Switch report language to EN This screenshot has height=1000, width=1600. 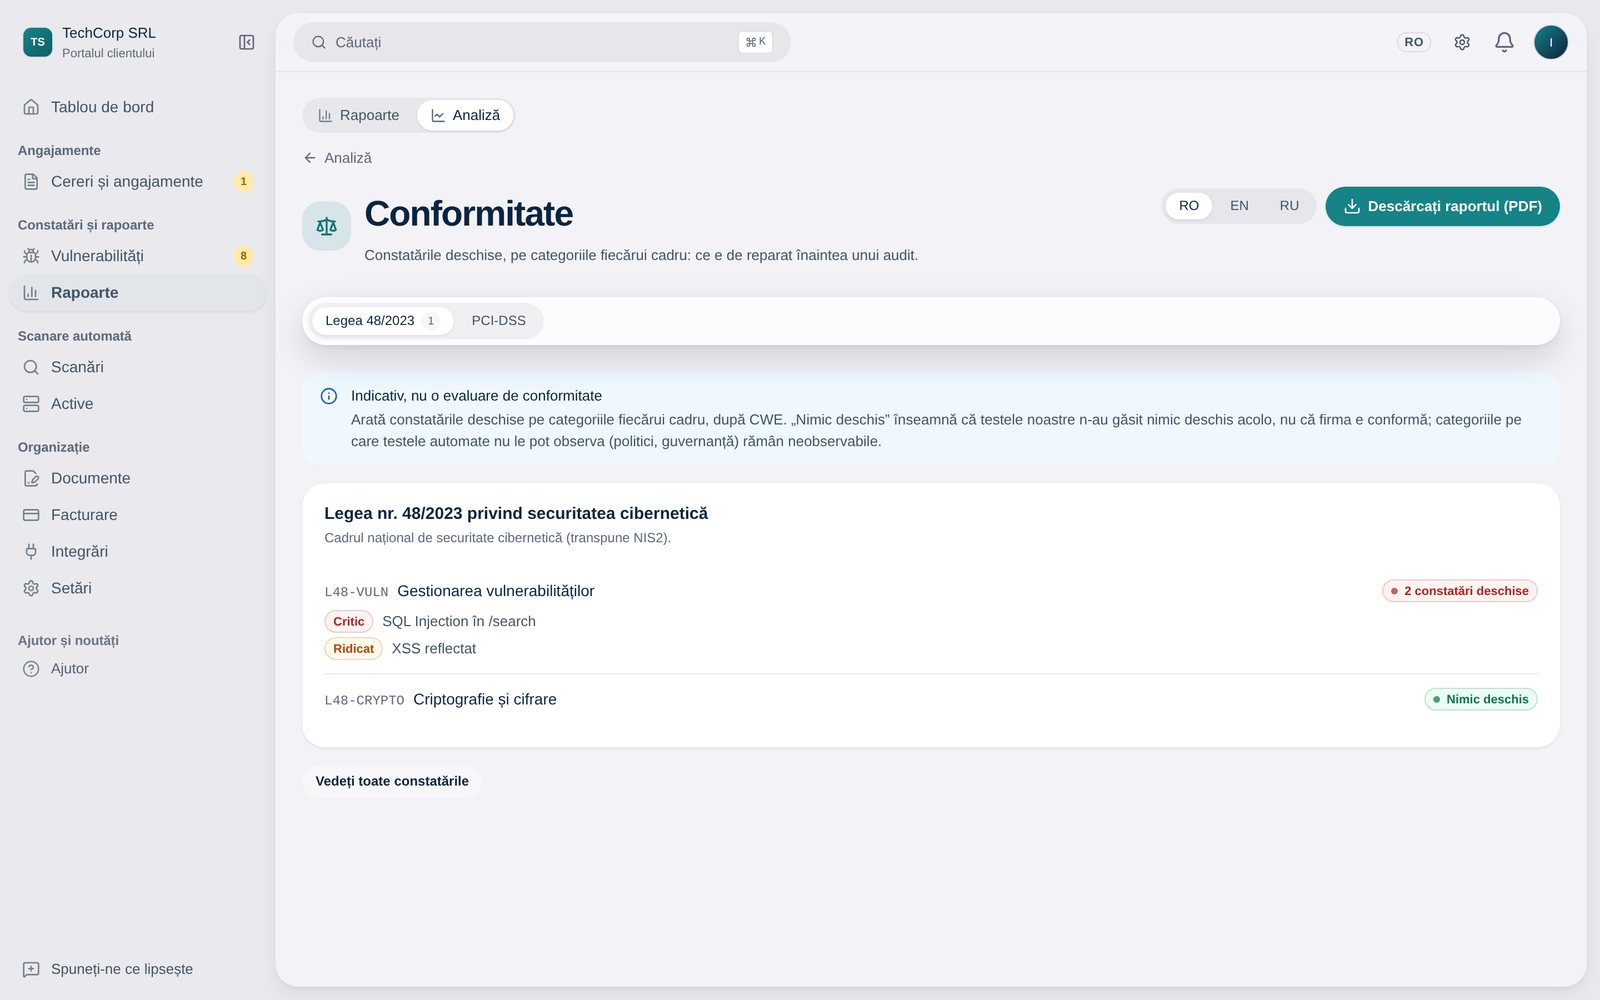click(x=1239, y=206)
